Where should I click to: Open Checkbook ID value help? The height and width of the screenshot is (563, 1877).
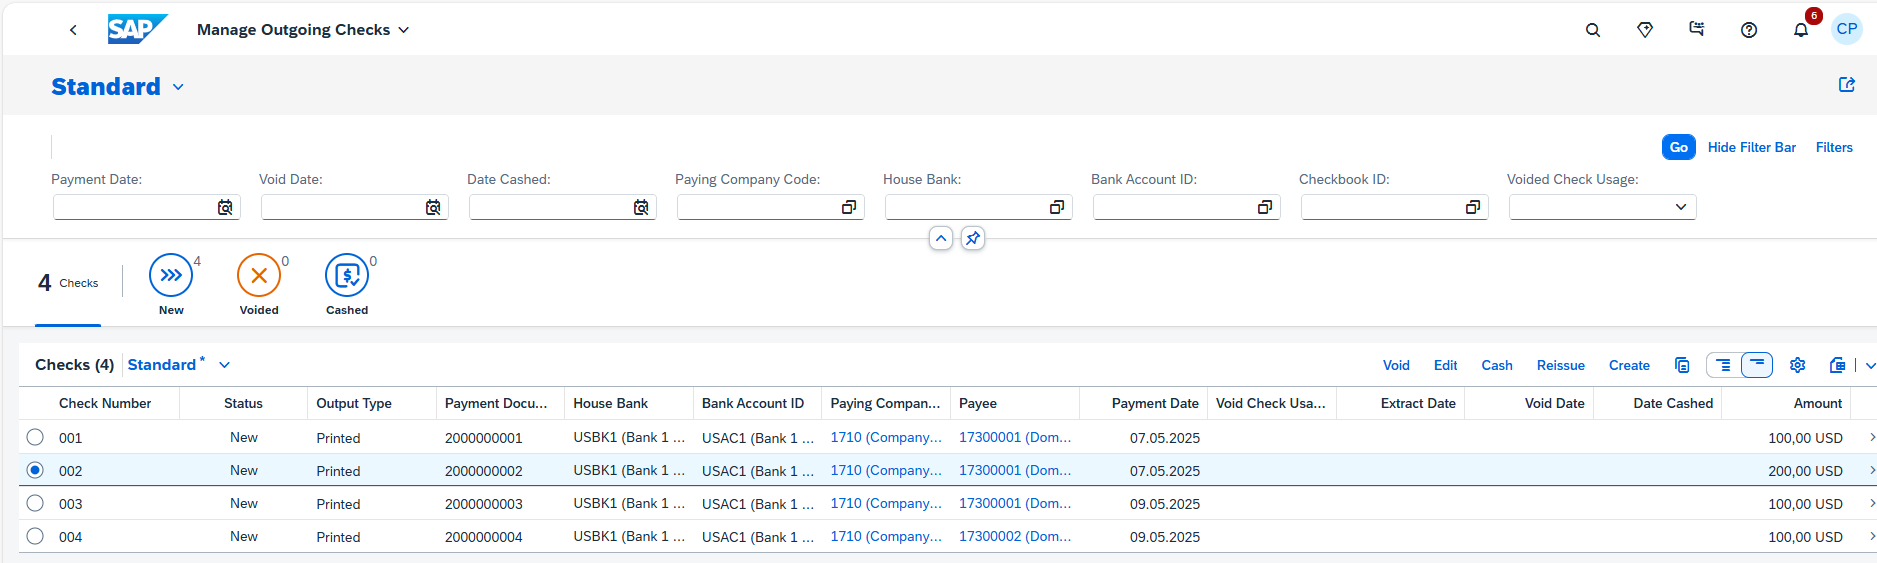(1473, 207)
